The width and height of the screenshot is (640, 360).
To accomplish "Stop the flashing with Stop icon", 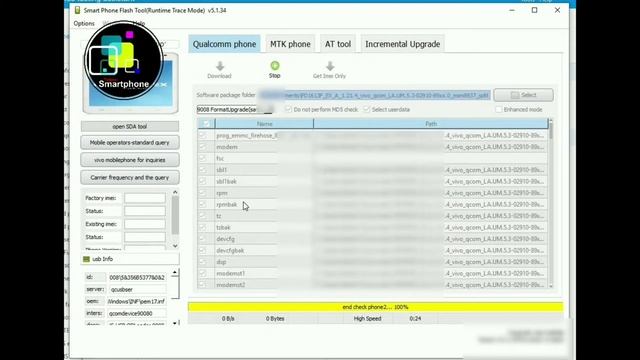I will point(275,66).
